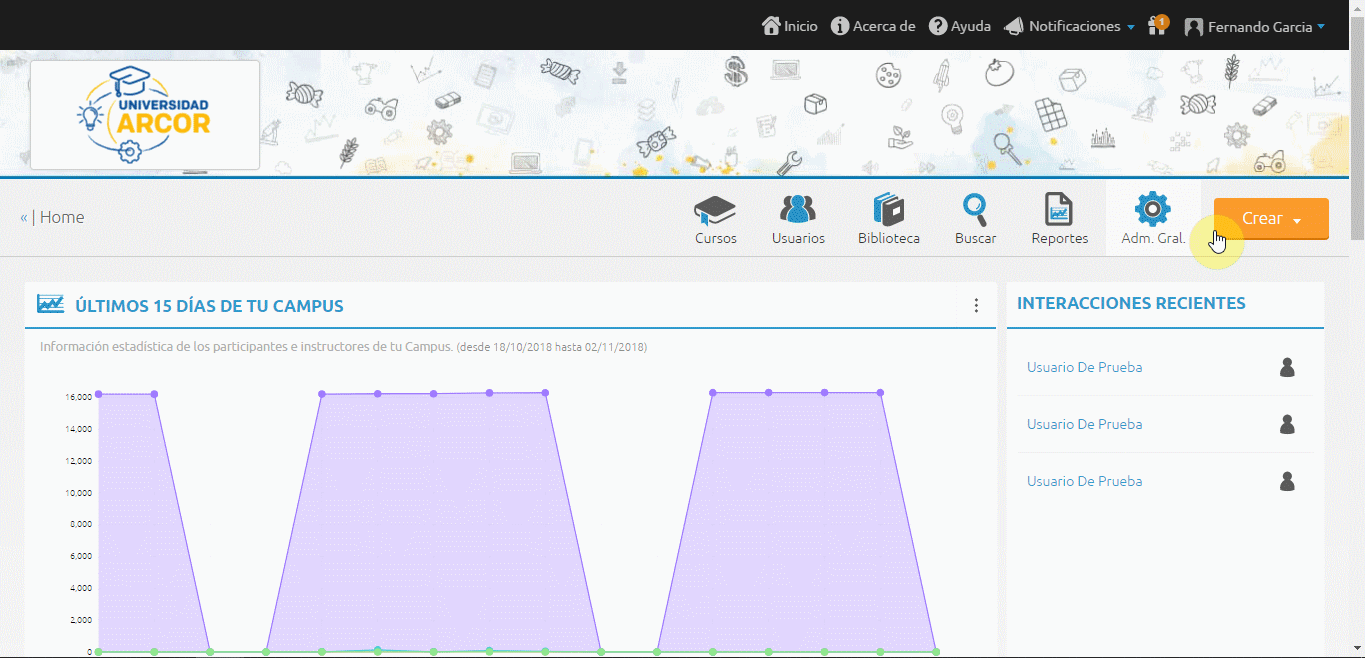Collapse sidebar with the « arrow
This screenshot has width=1365, height=658.
[24, 217]
